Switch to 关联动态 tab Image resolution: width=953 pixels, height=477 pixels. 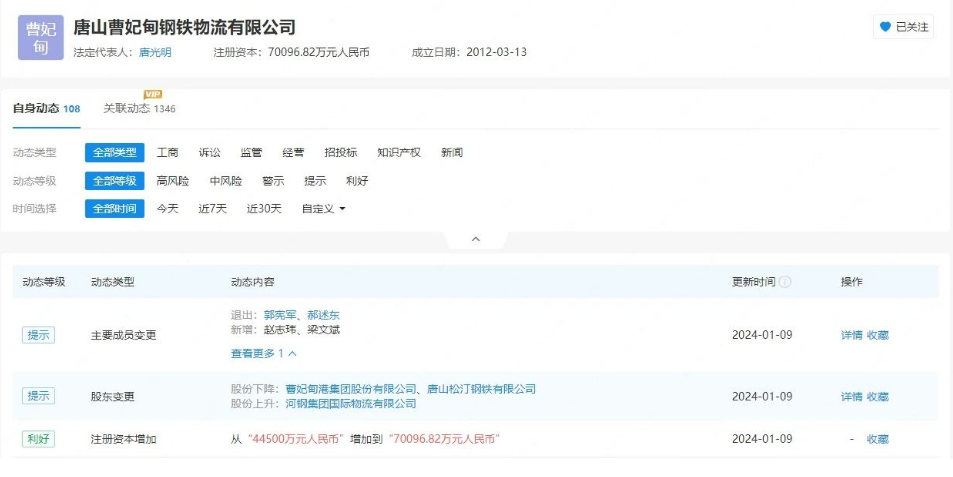139,109
